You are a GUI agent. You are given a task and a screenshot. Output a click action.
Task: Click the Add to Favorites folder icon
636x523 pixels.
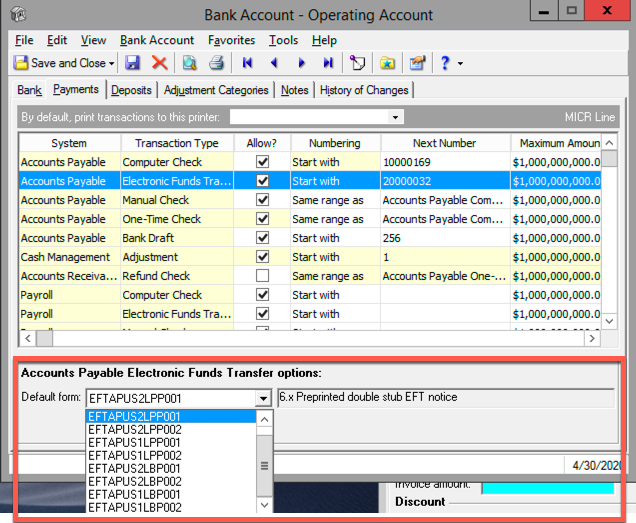pos(387,63)
